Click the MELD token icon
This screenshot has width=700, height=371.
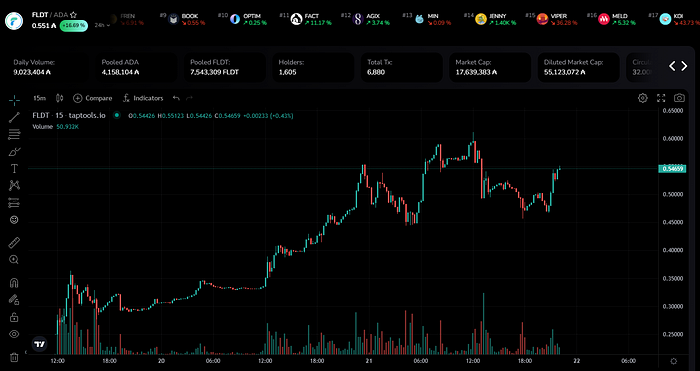(604, 19)
